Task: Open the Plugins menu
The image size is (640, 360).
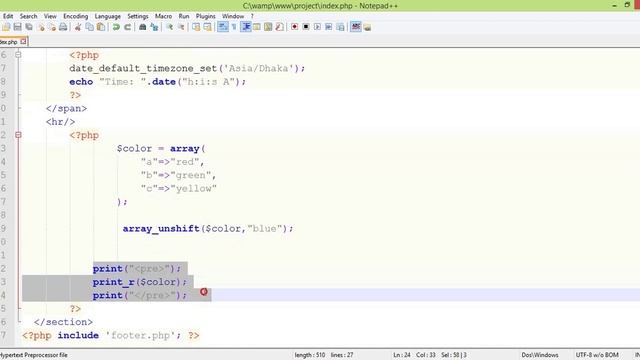Action: 206,16
